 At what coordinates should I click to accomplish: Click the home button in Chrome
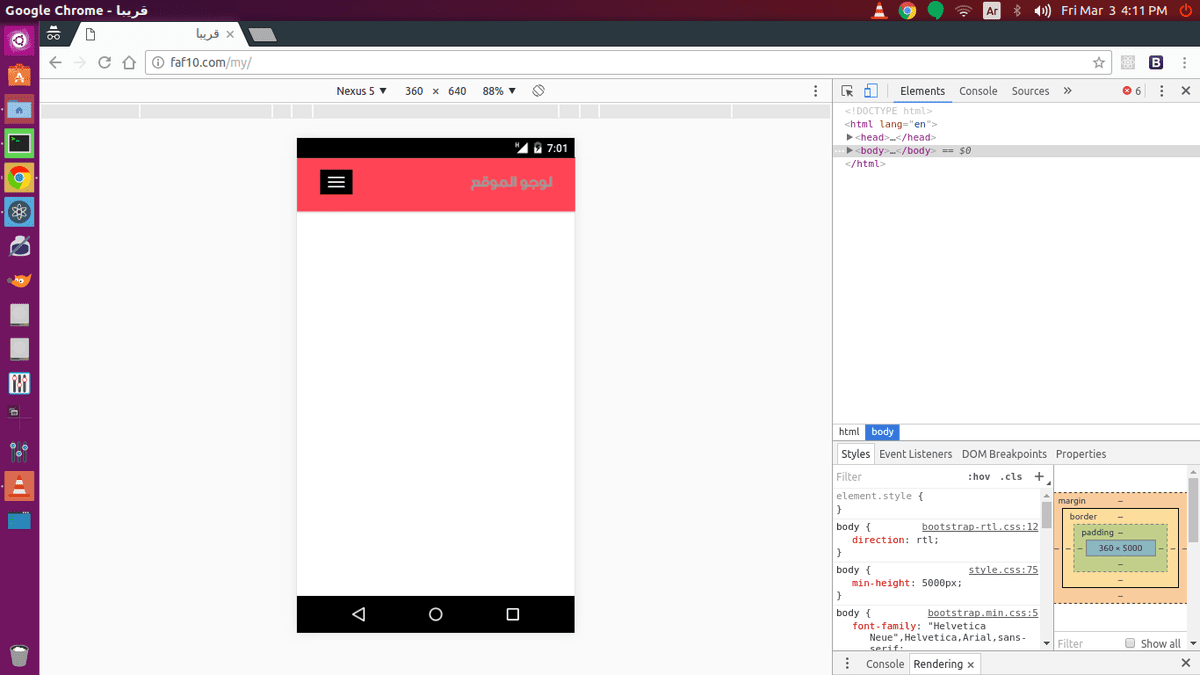point(129,62)
